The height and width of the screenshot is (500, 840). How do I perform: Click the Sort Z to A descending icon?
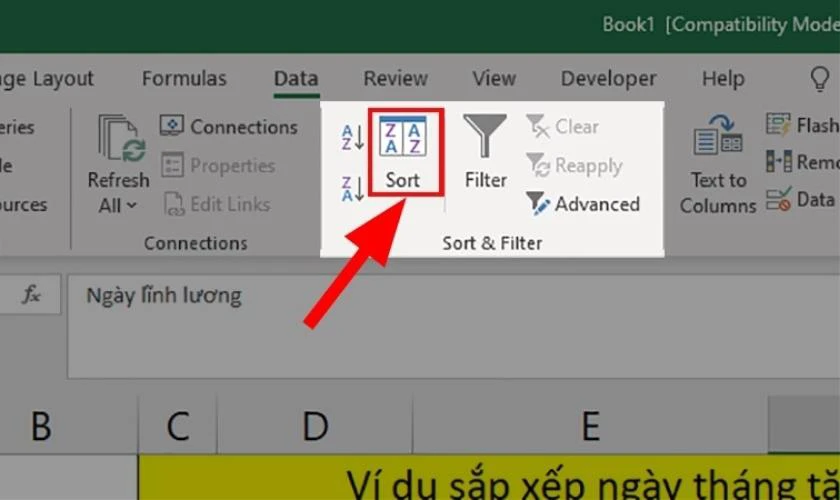tap(353, 189)
